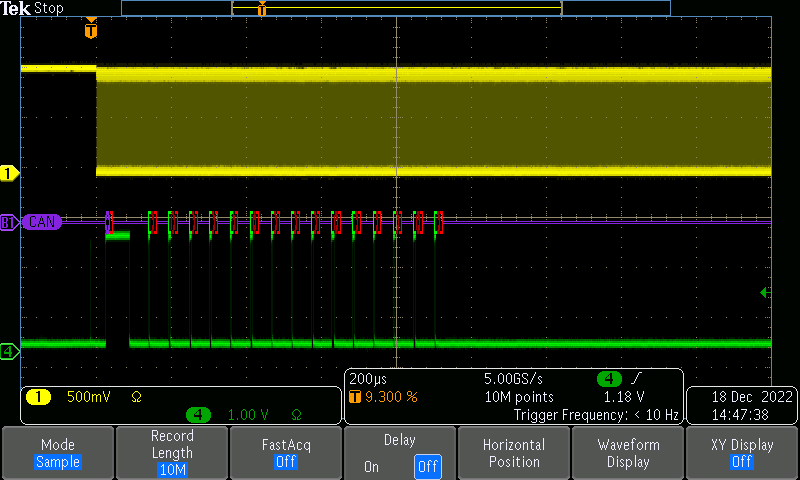This screenshot has height=480, width=800.
Task: Click the orange trigger position marker
Action: coord(91,28)
